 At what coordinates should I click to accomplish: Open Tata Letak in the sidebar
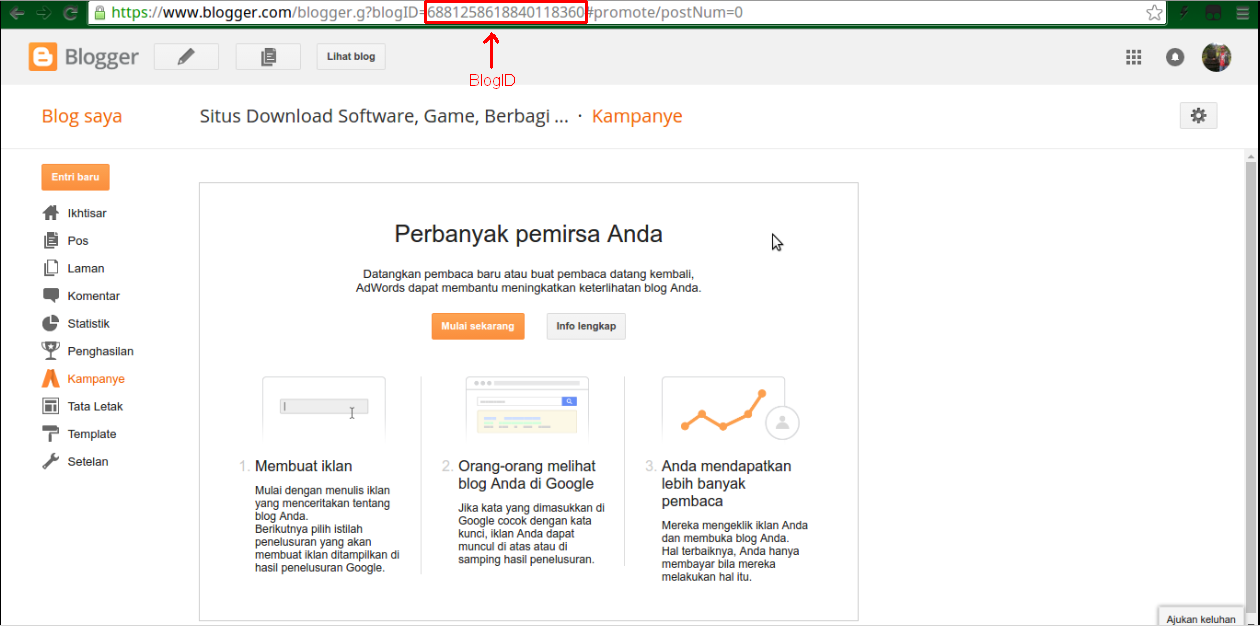pyautogui.click(x=95, y=406)
